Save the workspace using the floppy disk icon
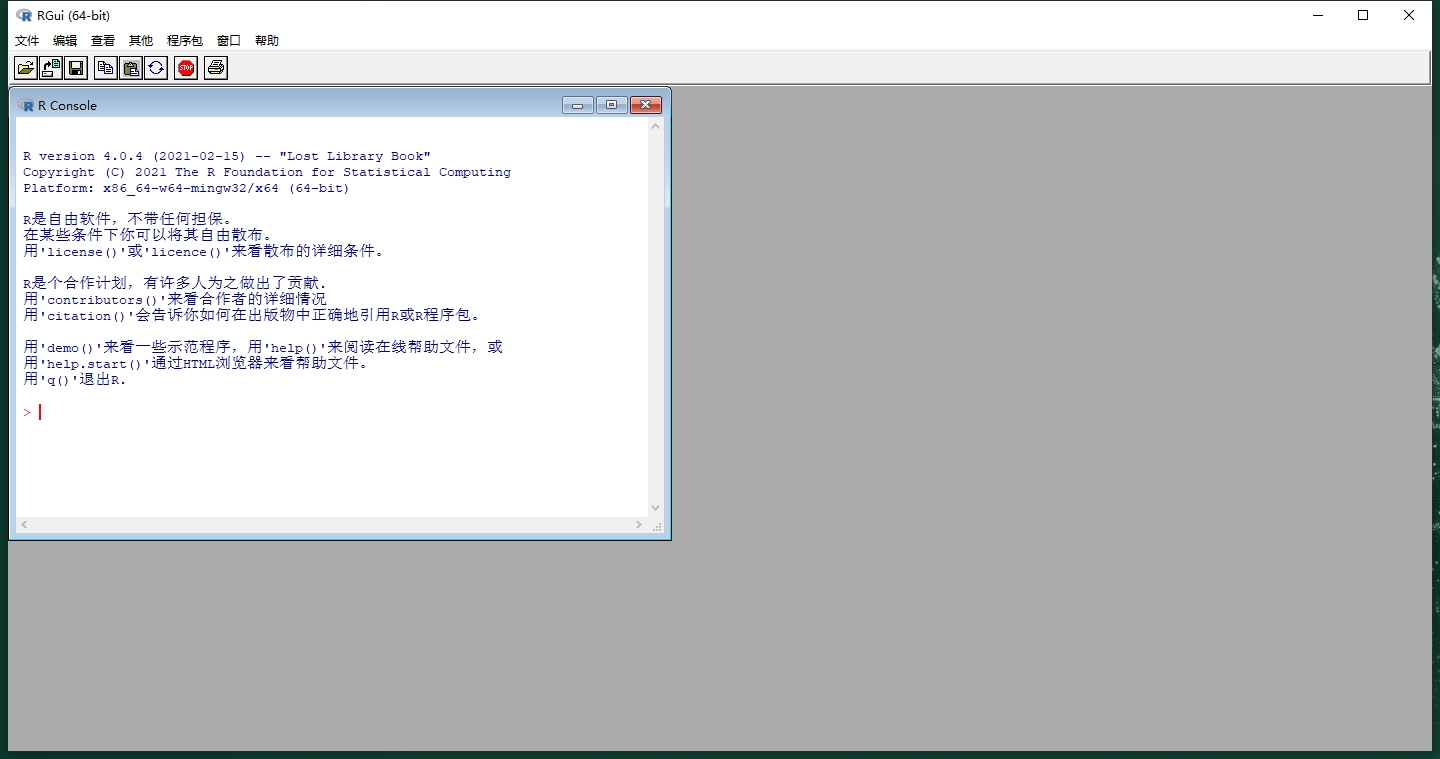The width and height of the screenshot is (1440, 759). pos(74,67)
